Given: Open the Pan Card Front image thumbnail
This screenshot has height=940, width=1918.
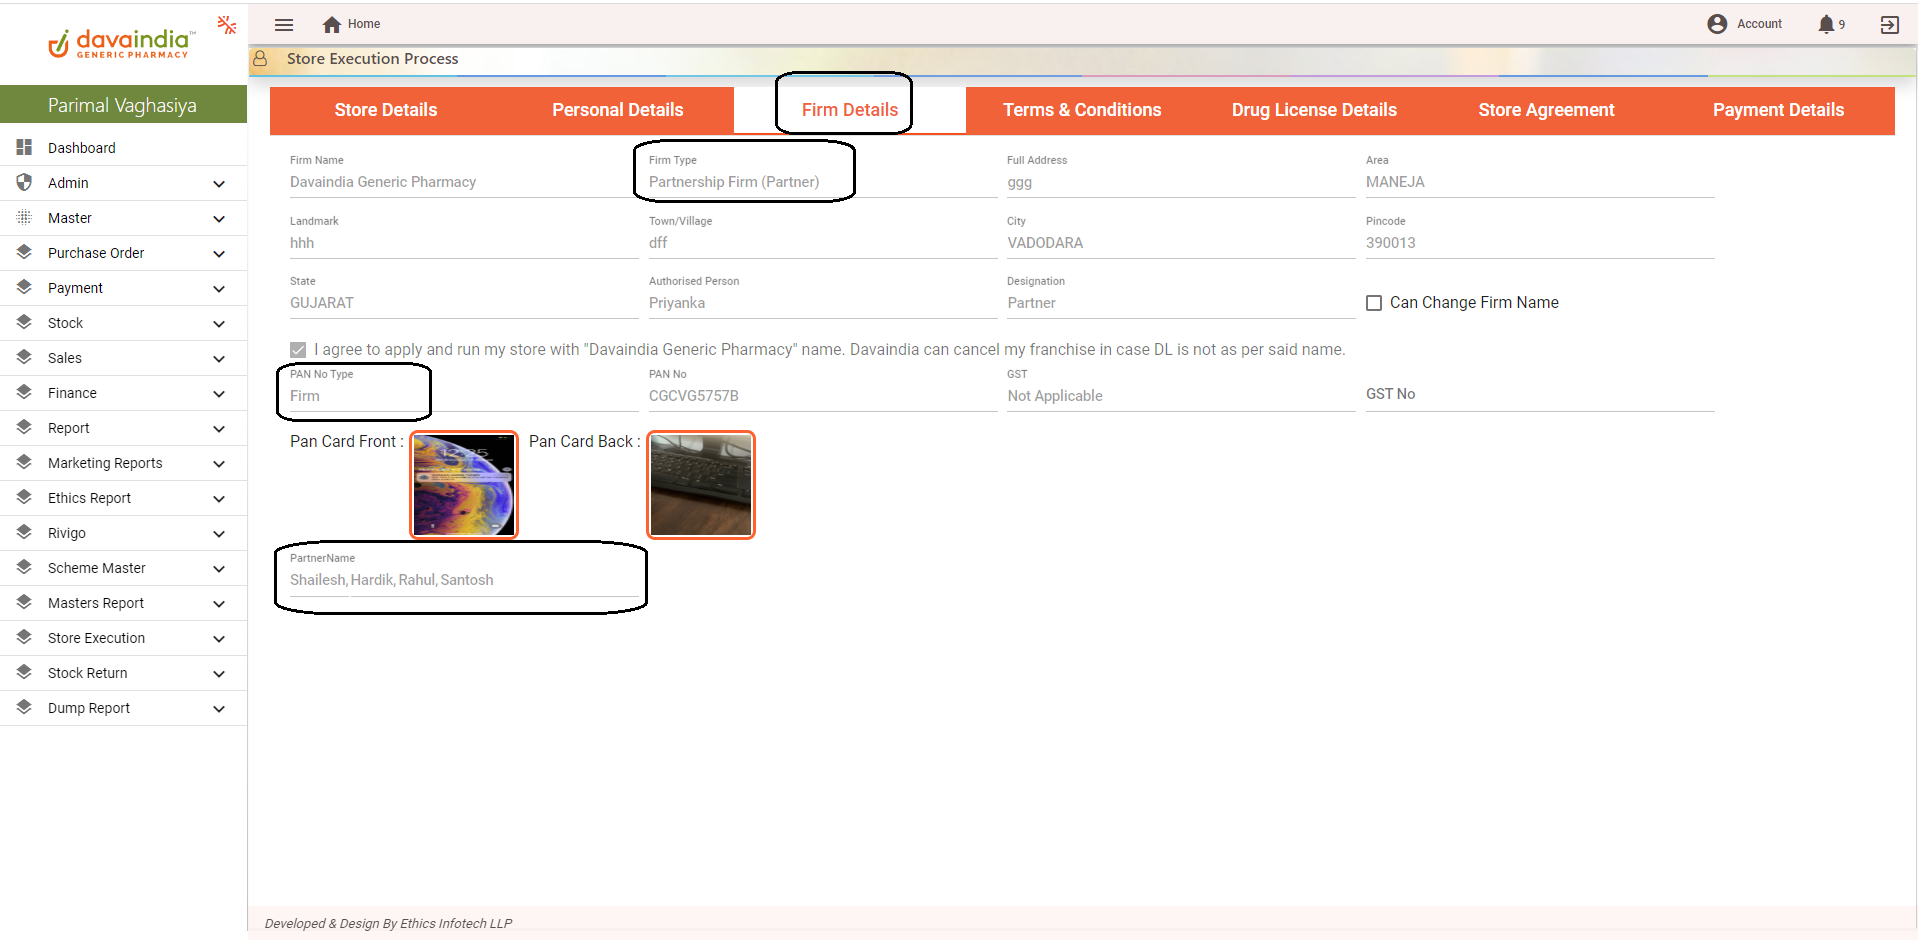Looking at the screenshot, I should pos(464,485).
